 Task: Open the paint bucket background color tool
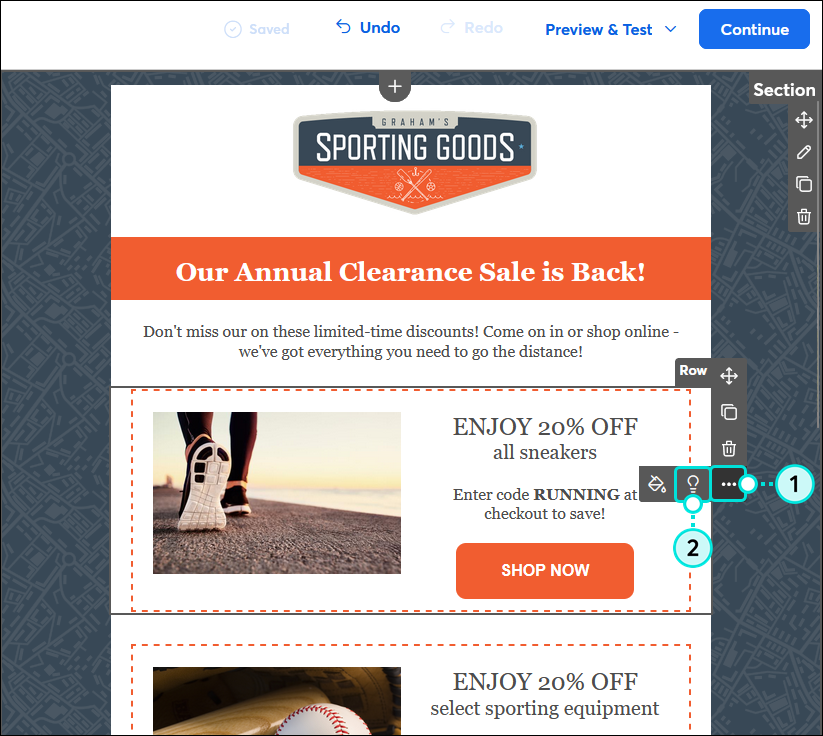coord(657,483)
